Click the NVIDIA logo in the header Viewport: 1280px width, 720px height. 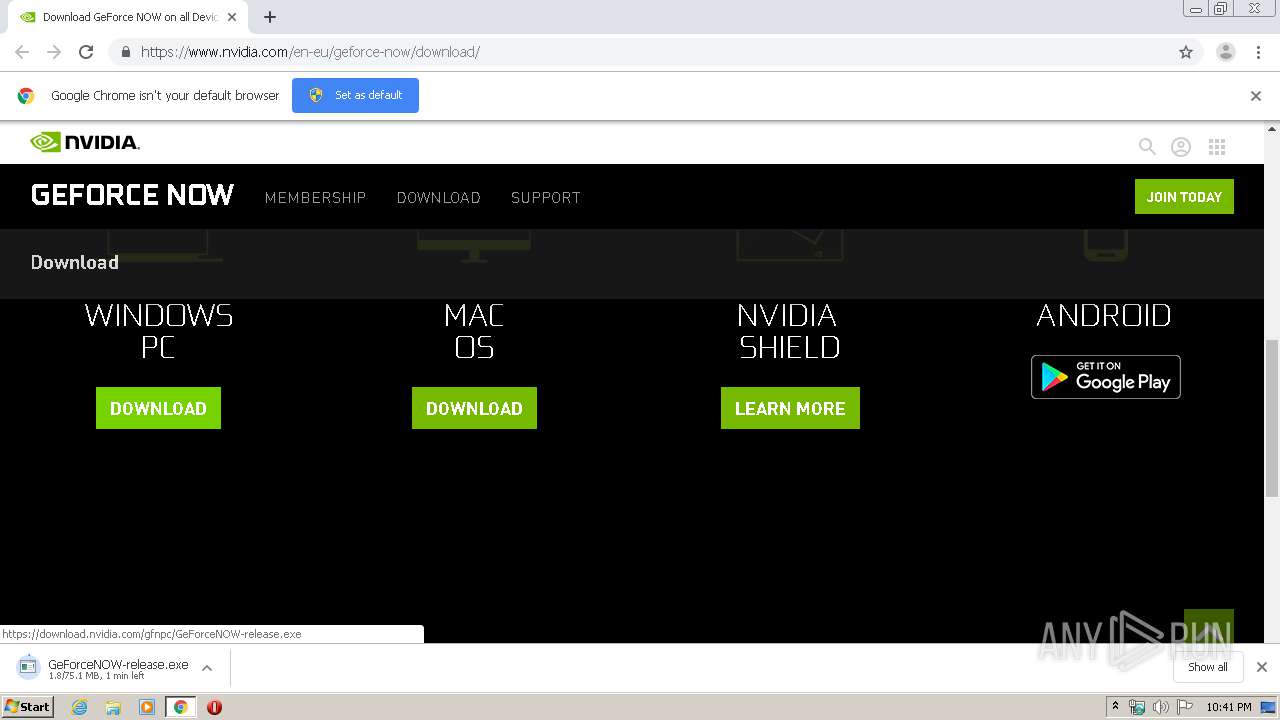[x=85, y=142]
